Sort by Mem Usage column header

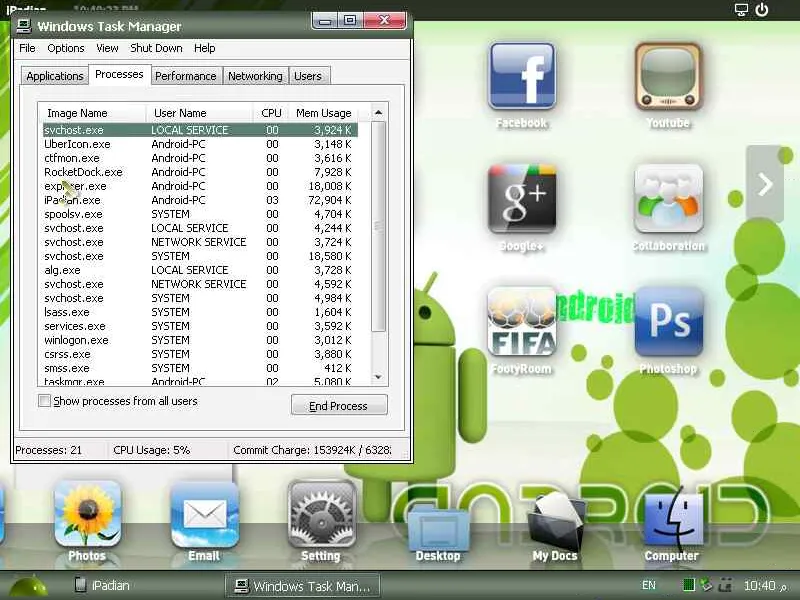pos(323,113)
